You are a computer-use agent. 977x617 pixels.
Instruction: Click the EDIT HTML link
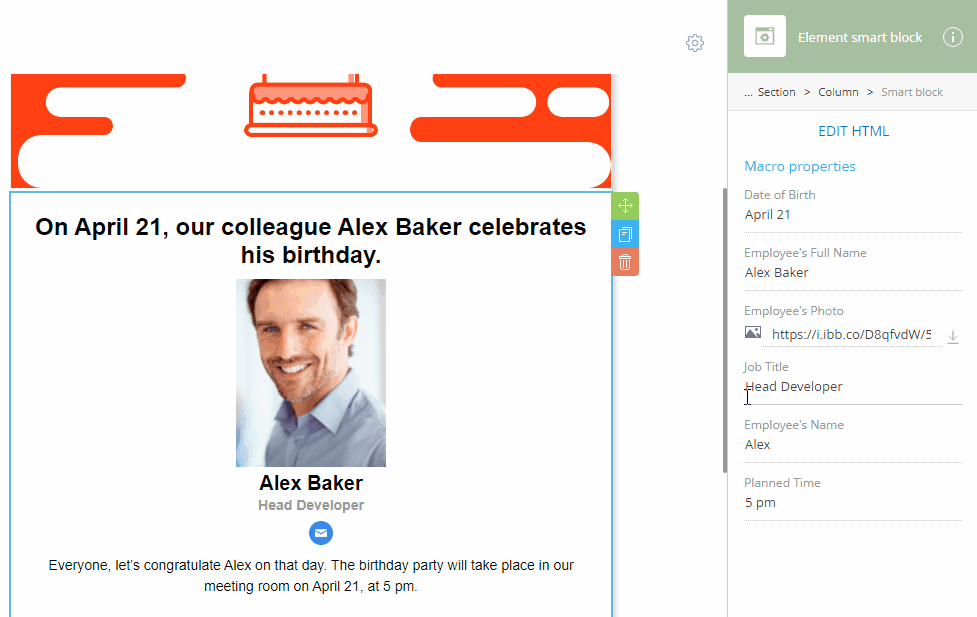[x=853, y=131]
